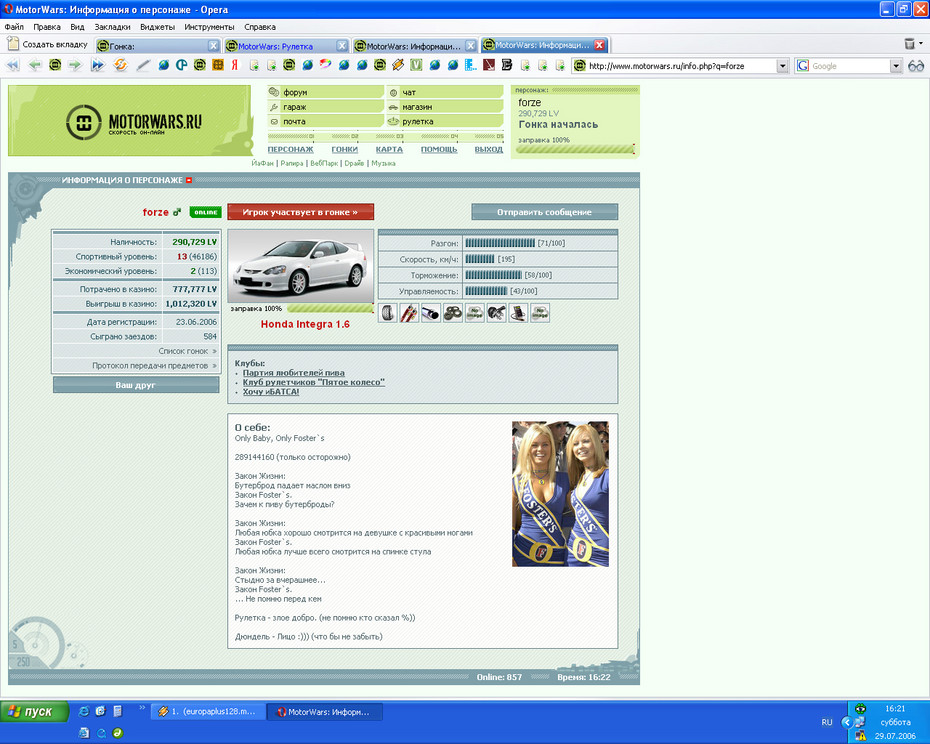Reload the page with orange refresh icon
This screenshot has height=744, width=930.
(x=120, y=65)
